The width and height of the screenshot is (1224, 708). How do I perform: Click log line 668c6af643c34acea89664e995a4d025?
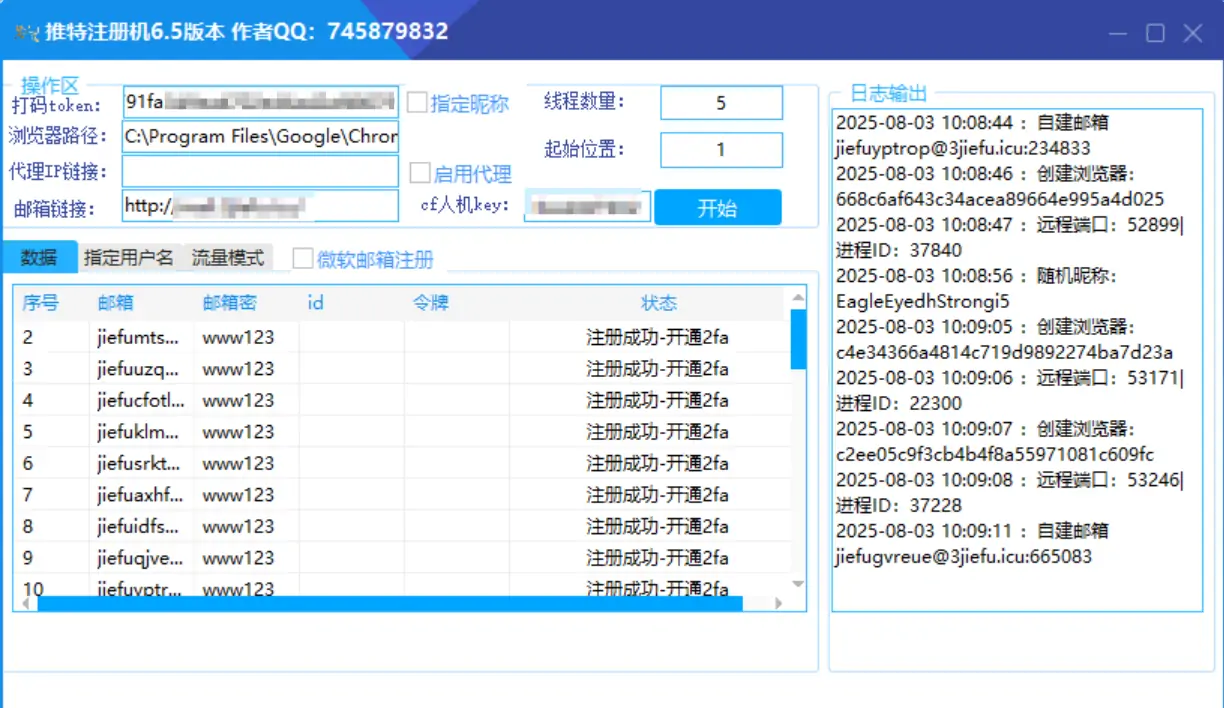[1000, 199]
